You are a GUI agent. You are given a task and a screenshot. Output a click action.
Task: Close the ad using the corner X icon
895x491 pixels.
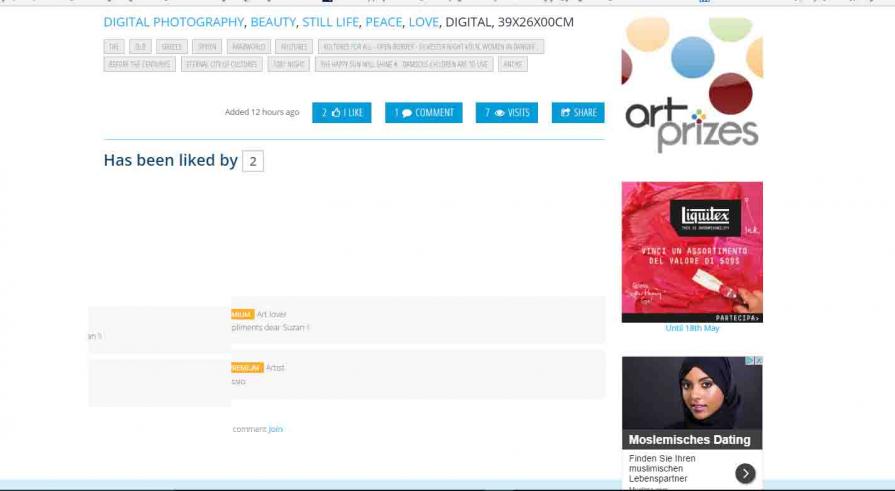pyautogui.click(x=759, y=361)
